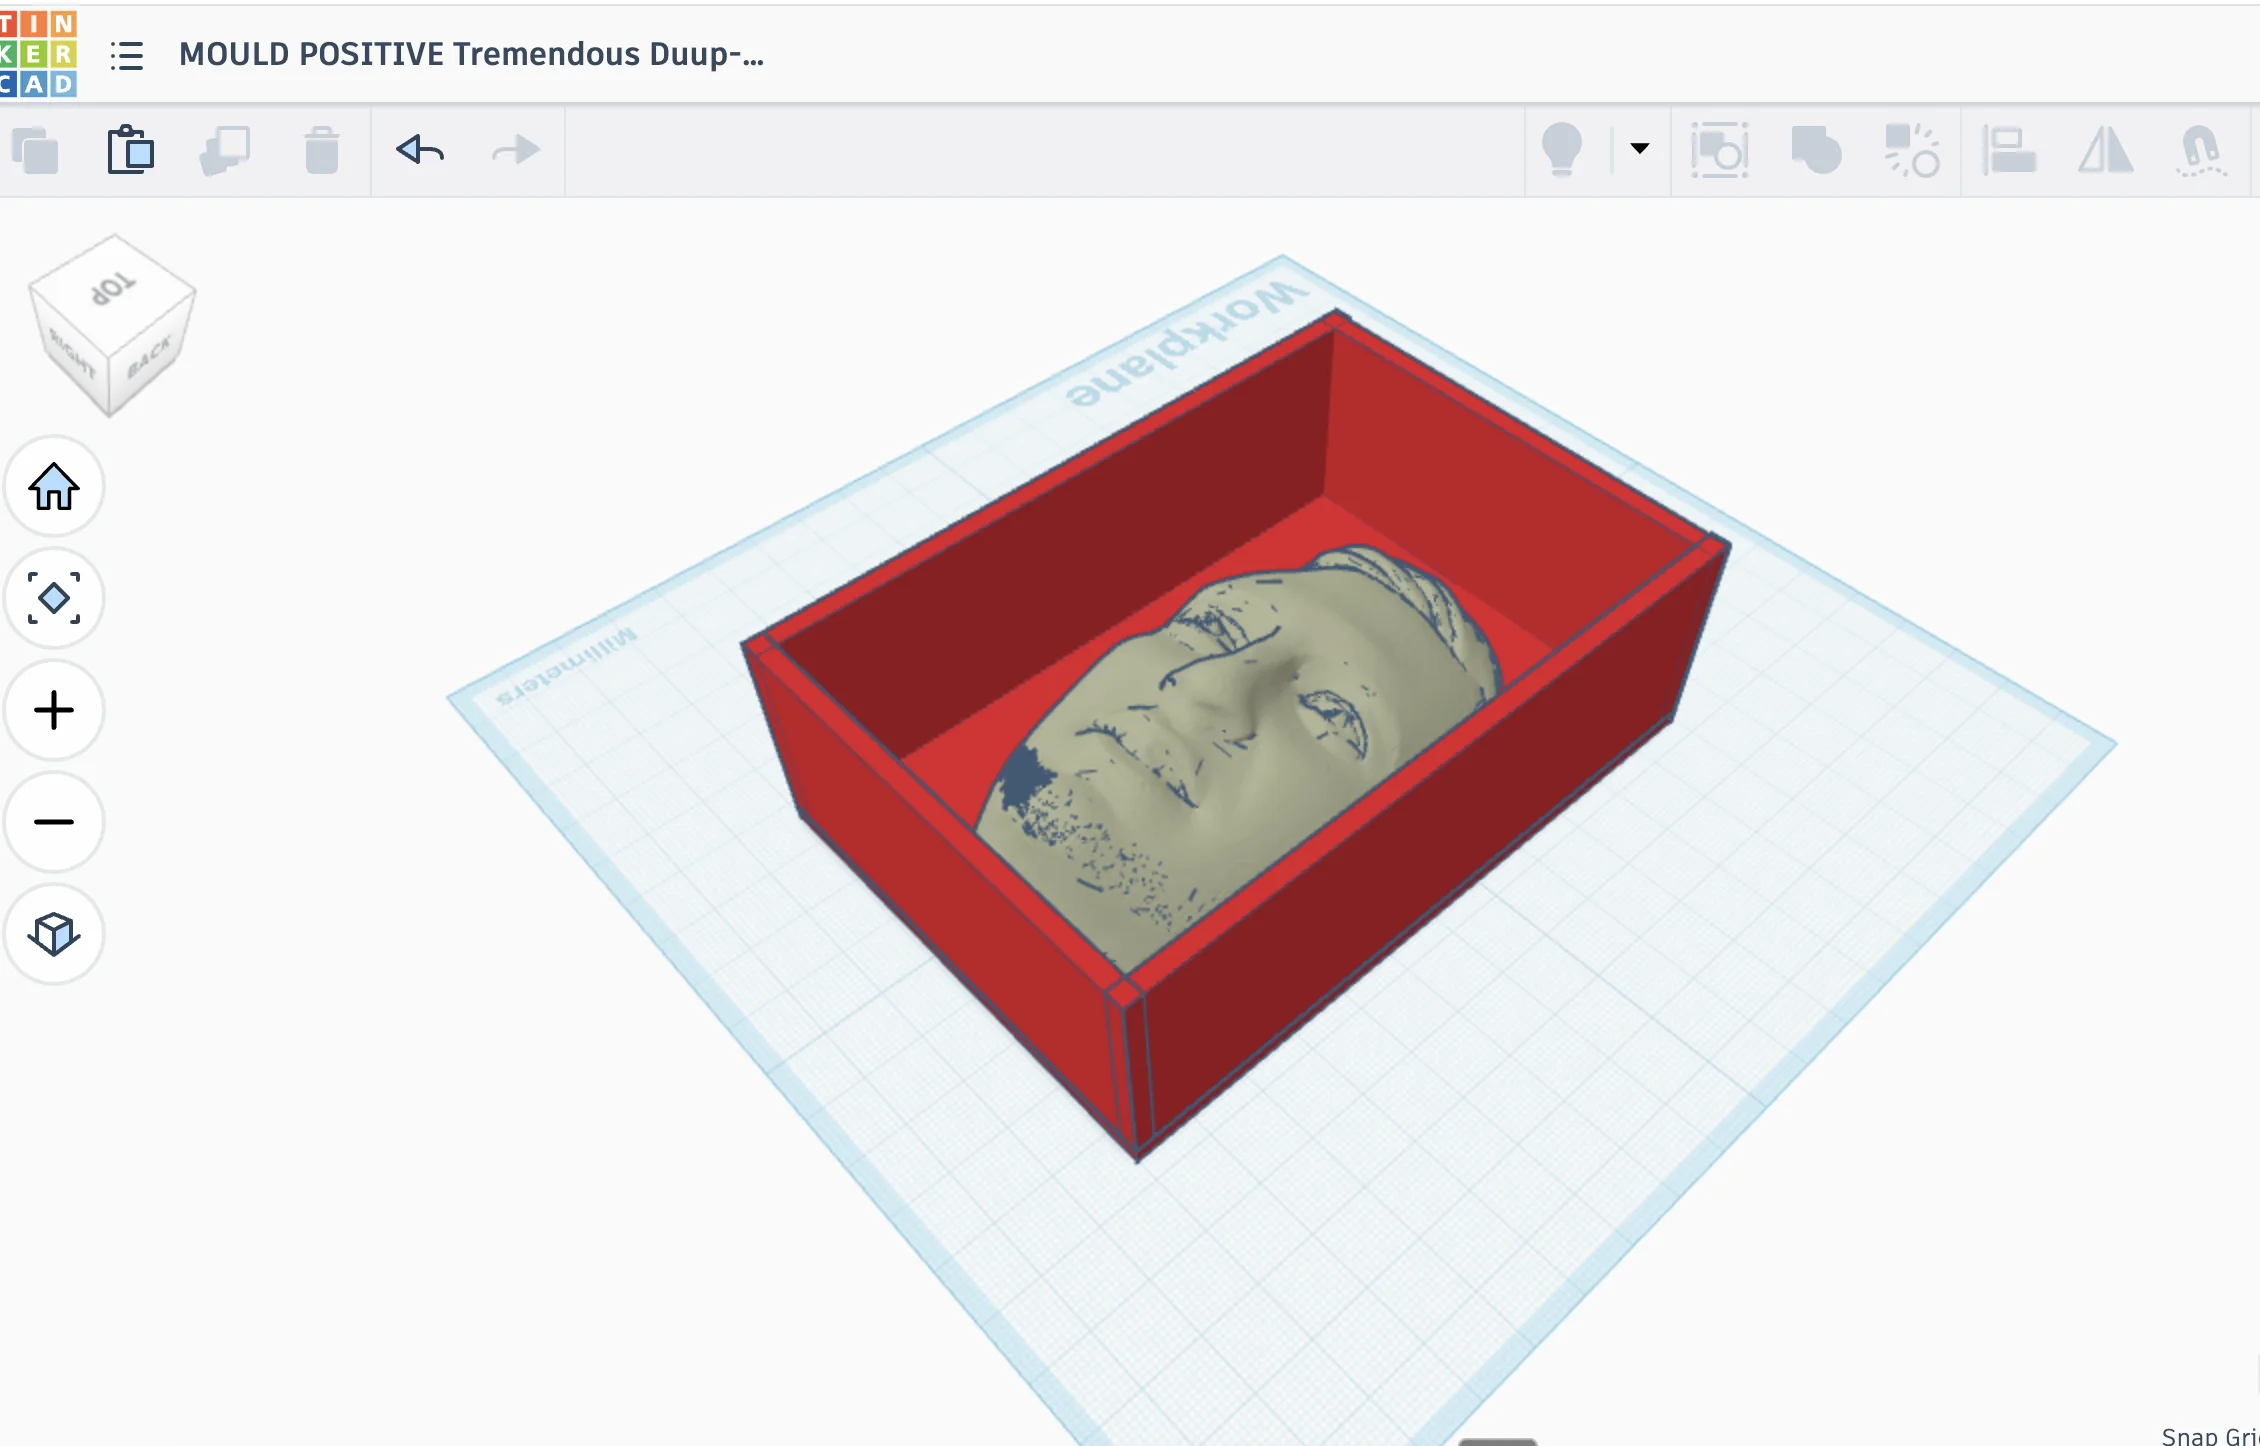Reset to Home view
This screenshot has width=2260, height=1446.
(x=54, y=487)
